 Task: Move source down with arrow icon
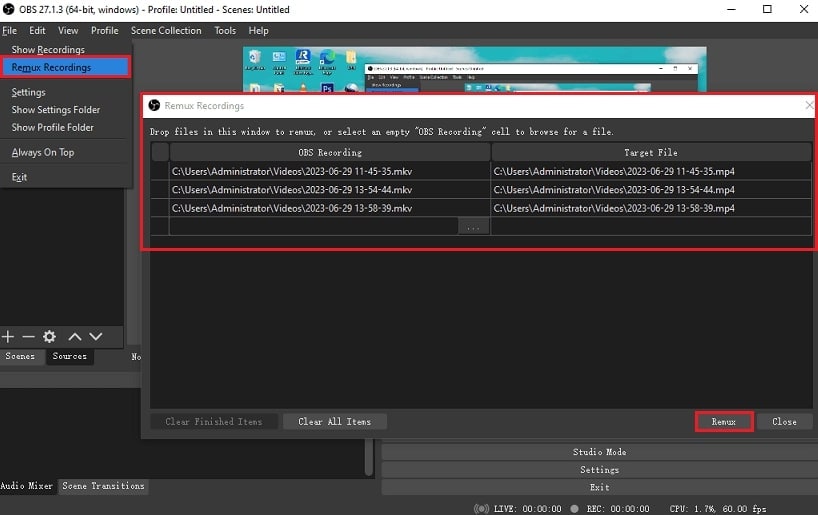pyautogui.click(x=95, y=337)
